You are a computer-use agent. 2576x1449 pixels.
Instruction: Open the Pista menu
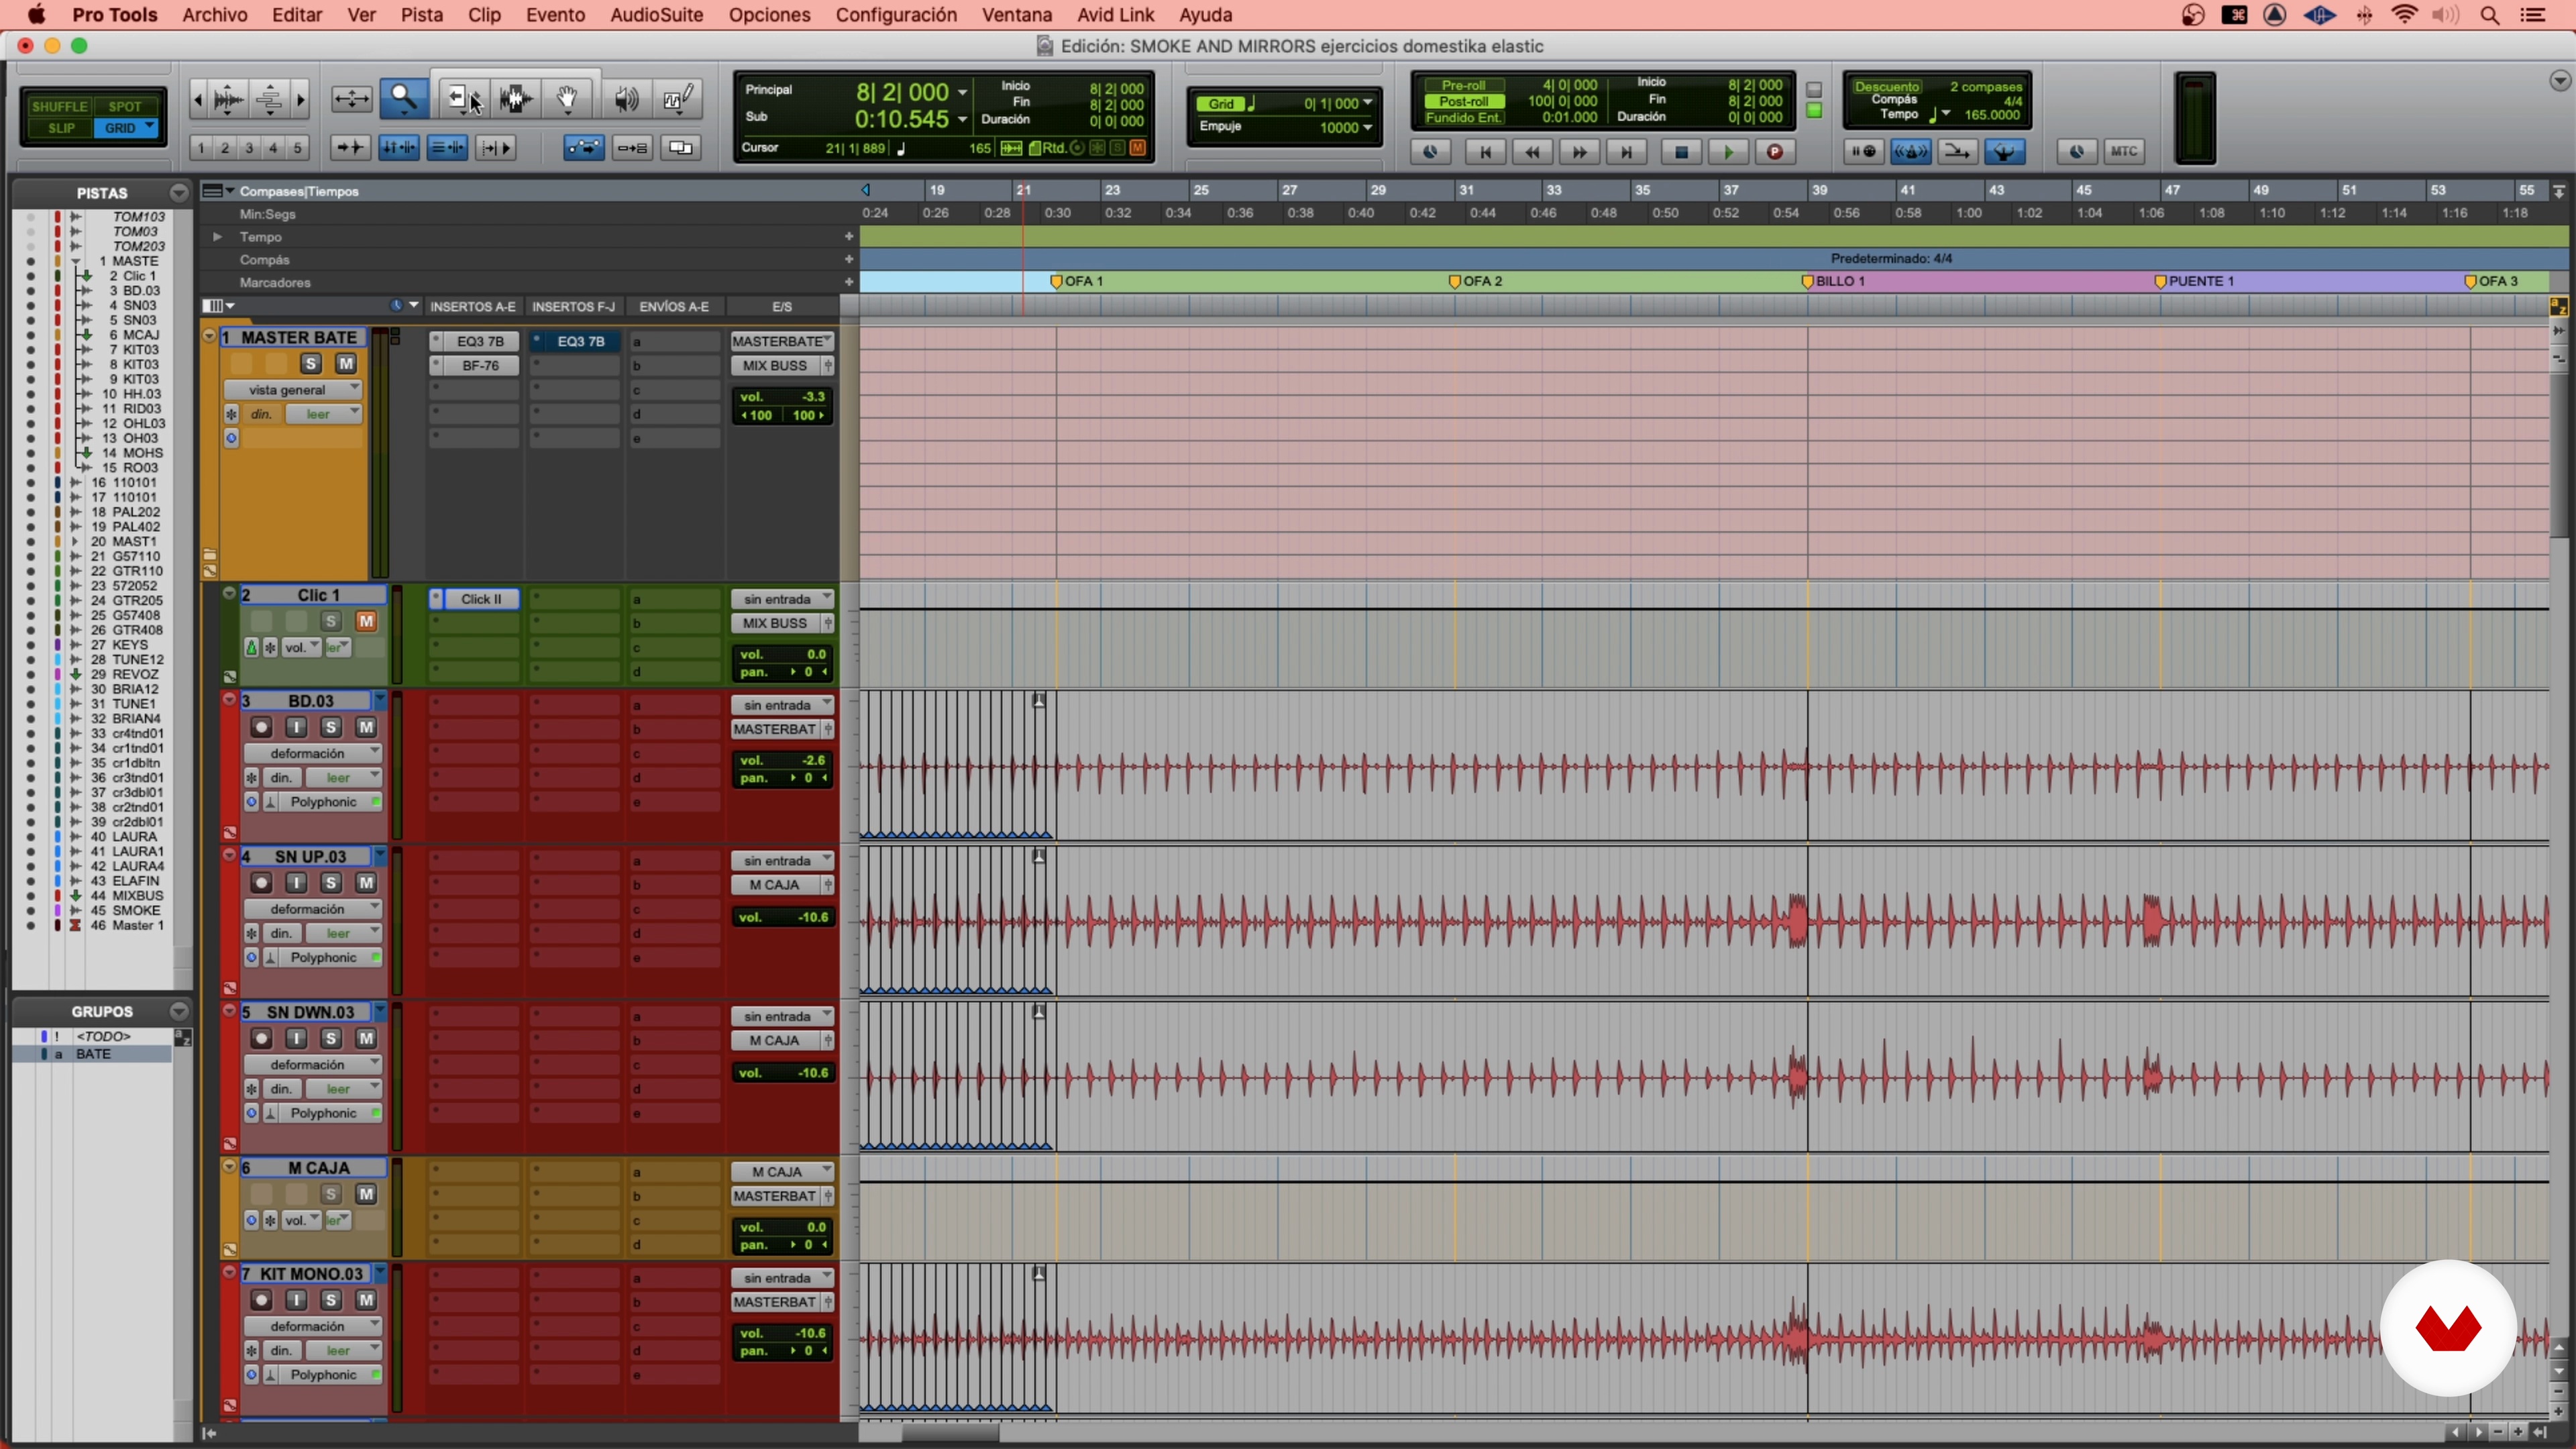click(421, 15)
